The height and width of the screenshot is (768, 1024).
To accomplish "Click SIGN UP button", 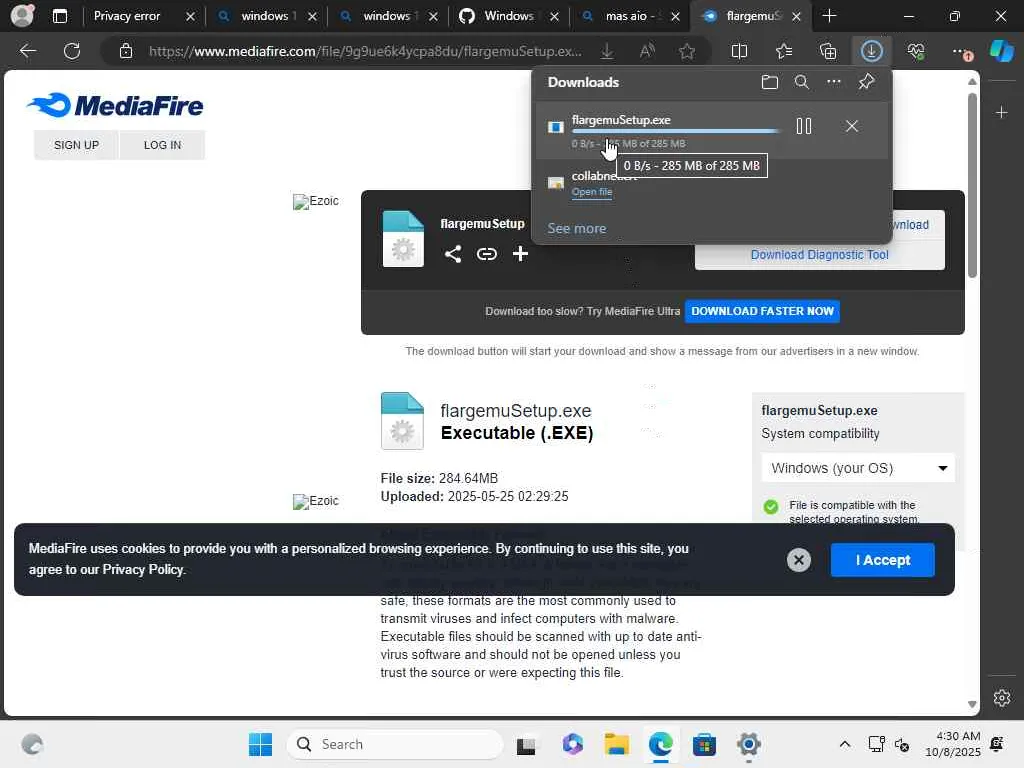I will tap(76, 145).
